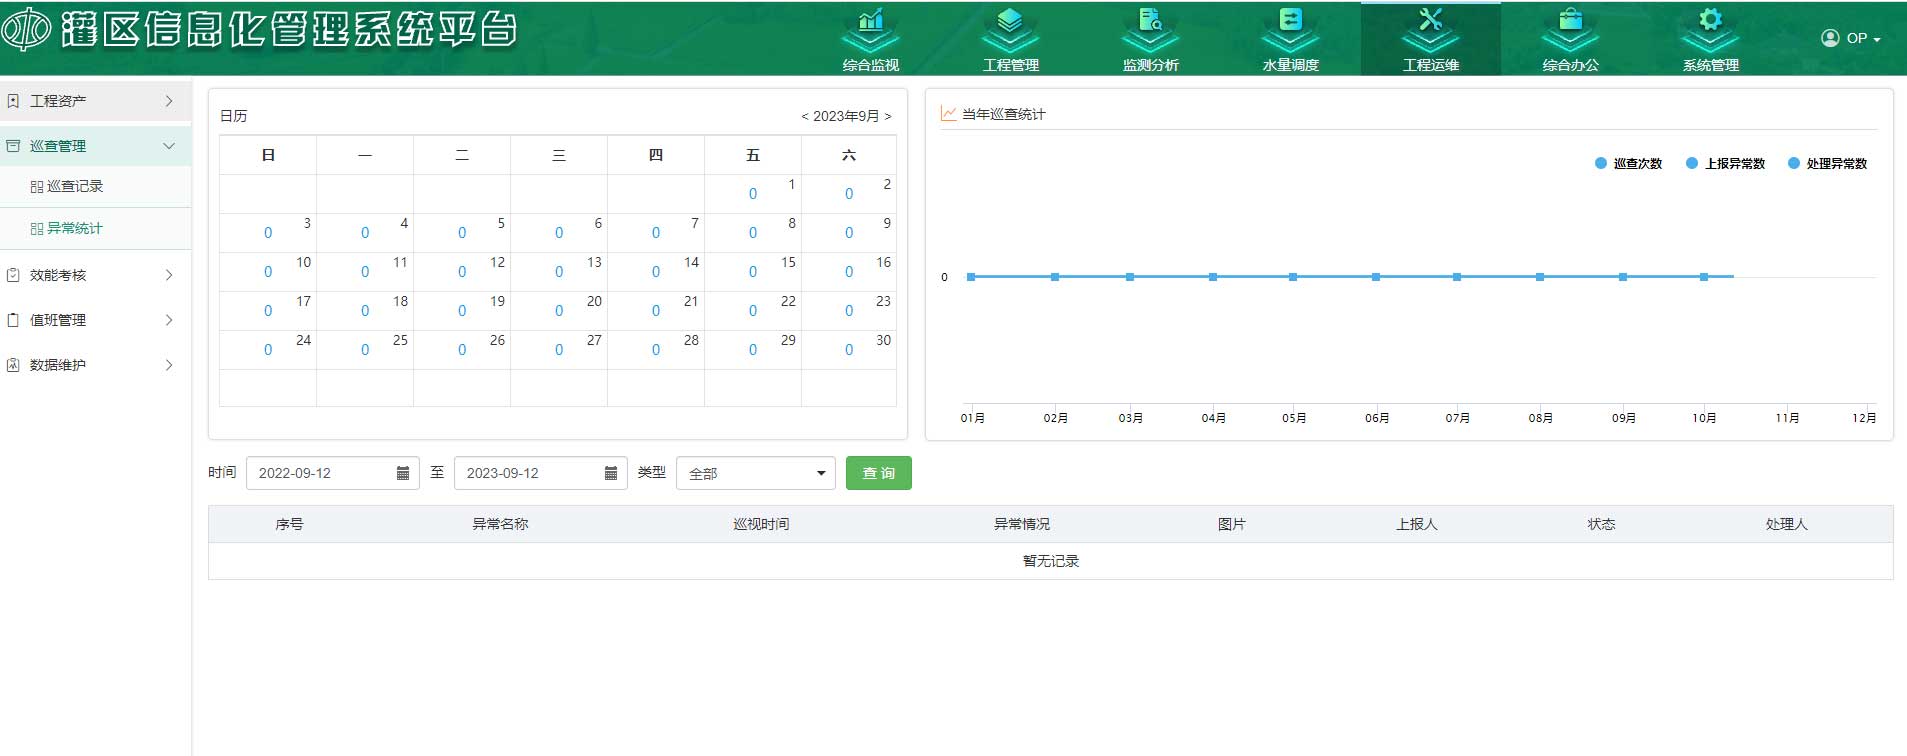This screenshot has height=756, width=1907.
Task: Click the start date calendar icon
Action: pos(403,473)
